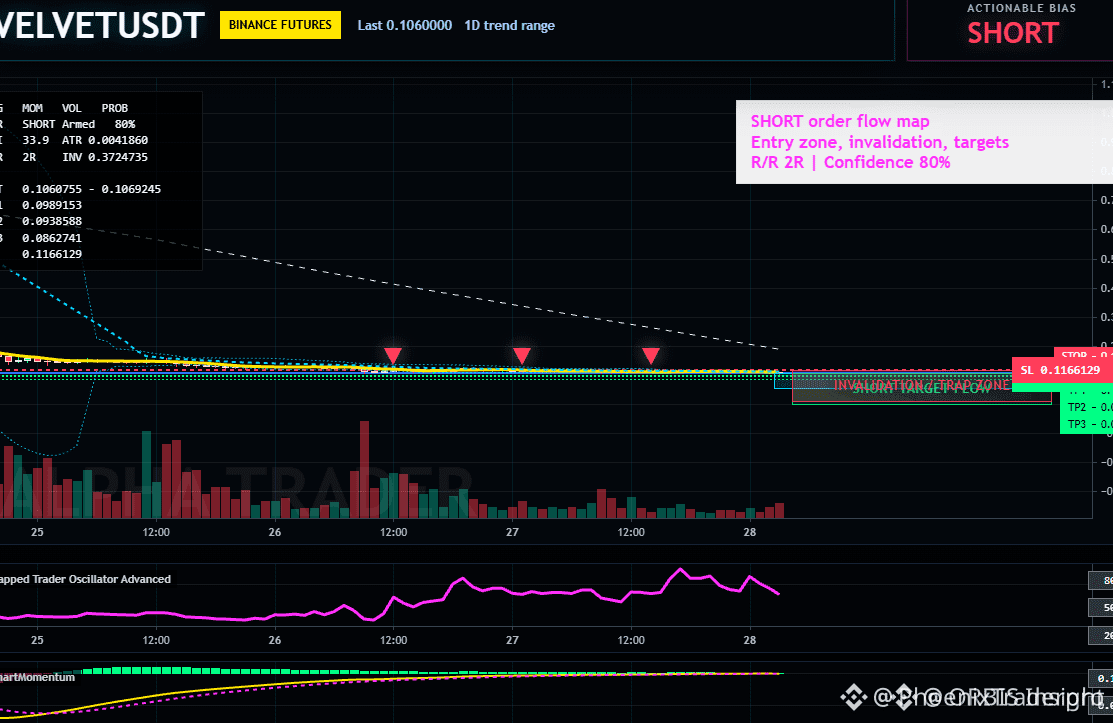
Task: Click the '80%' probability value in table
Action: (x=125, y=124)
